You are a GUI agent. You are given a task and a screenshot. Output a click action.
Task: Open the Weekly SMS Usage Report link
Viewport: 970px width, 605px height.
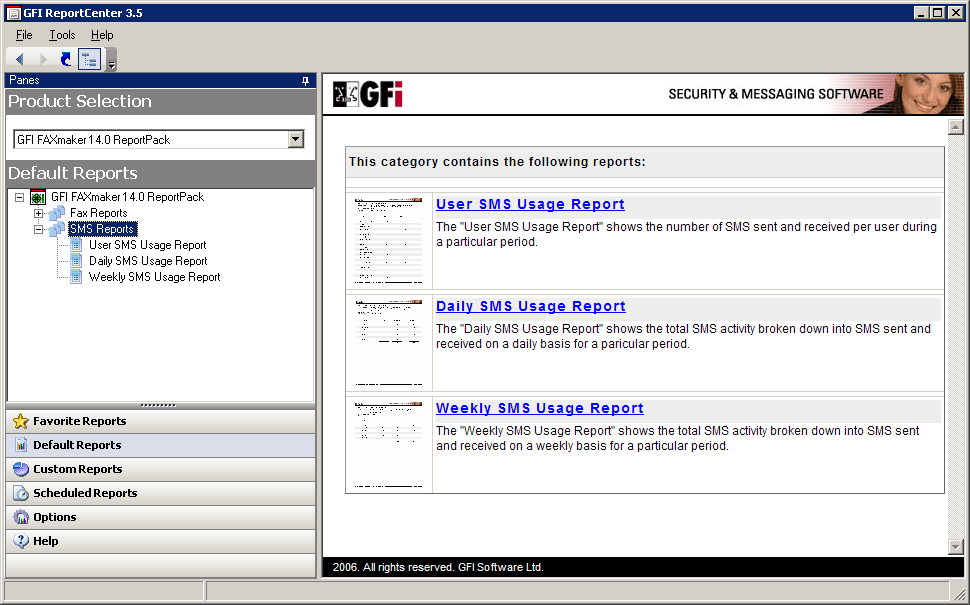(539, 408)
